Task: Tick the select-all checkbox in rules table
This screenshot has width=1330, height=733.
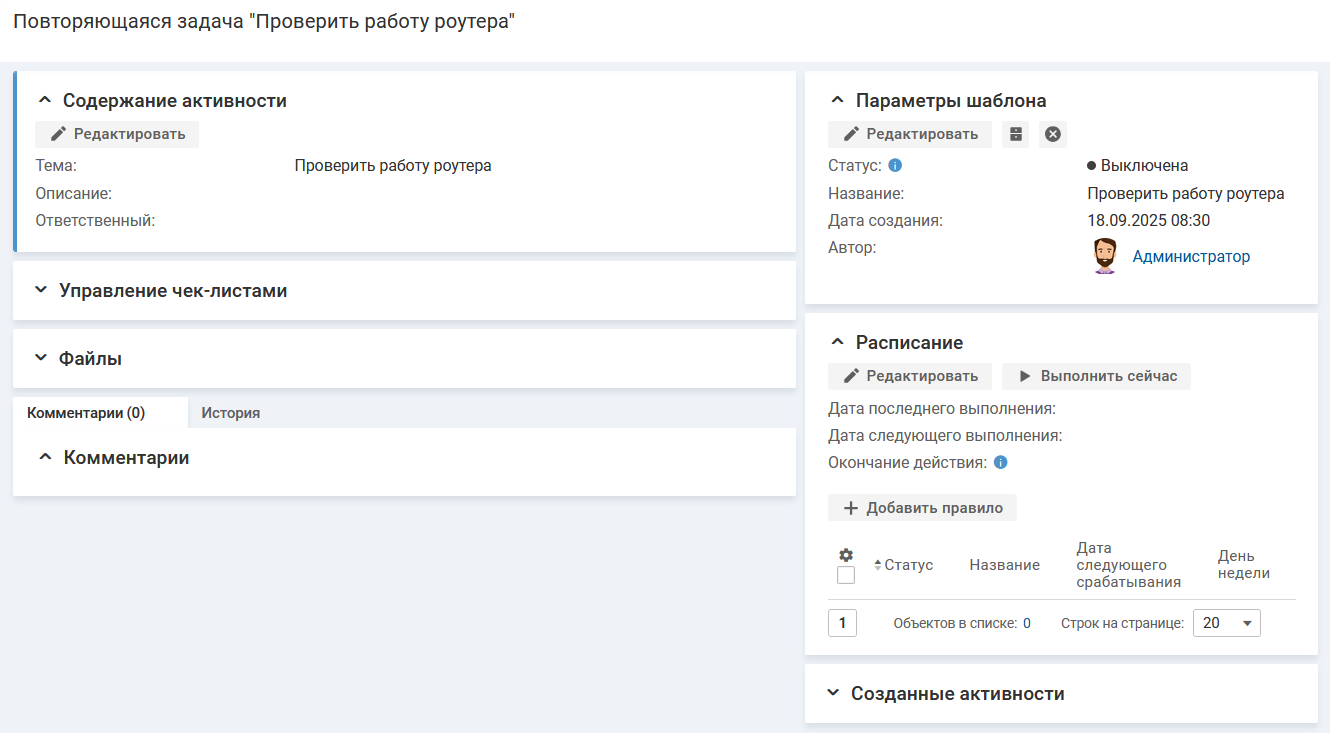Action: (846, 575)
